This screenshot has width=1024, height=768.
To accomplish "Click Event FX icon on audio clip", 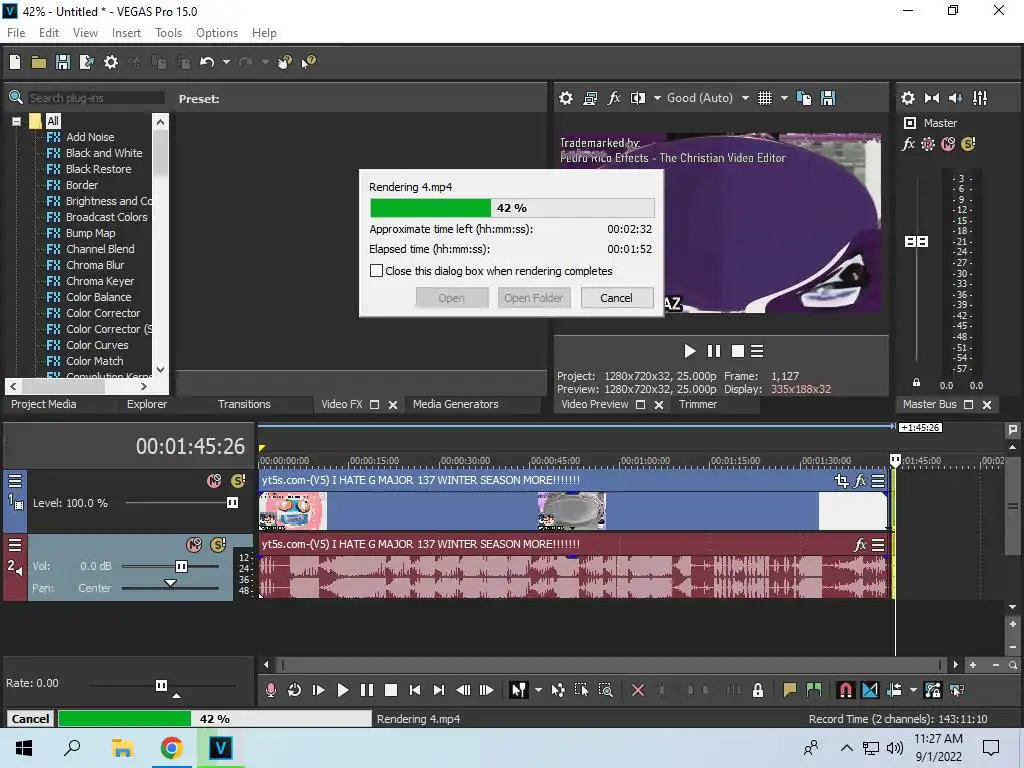I will point(861,545).
